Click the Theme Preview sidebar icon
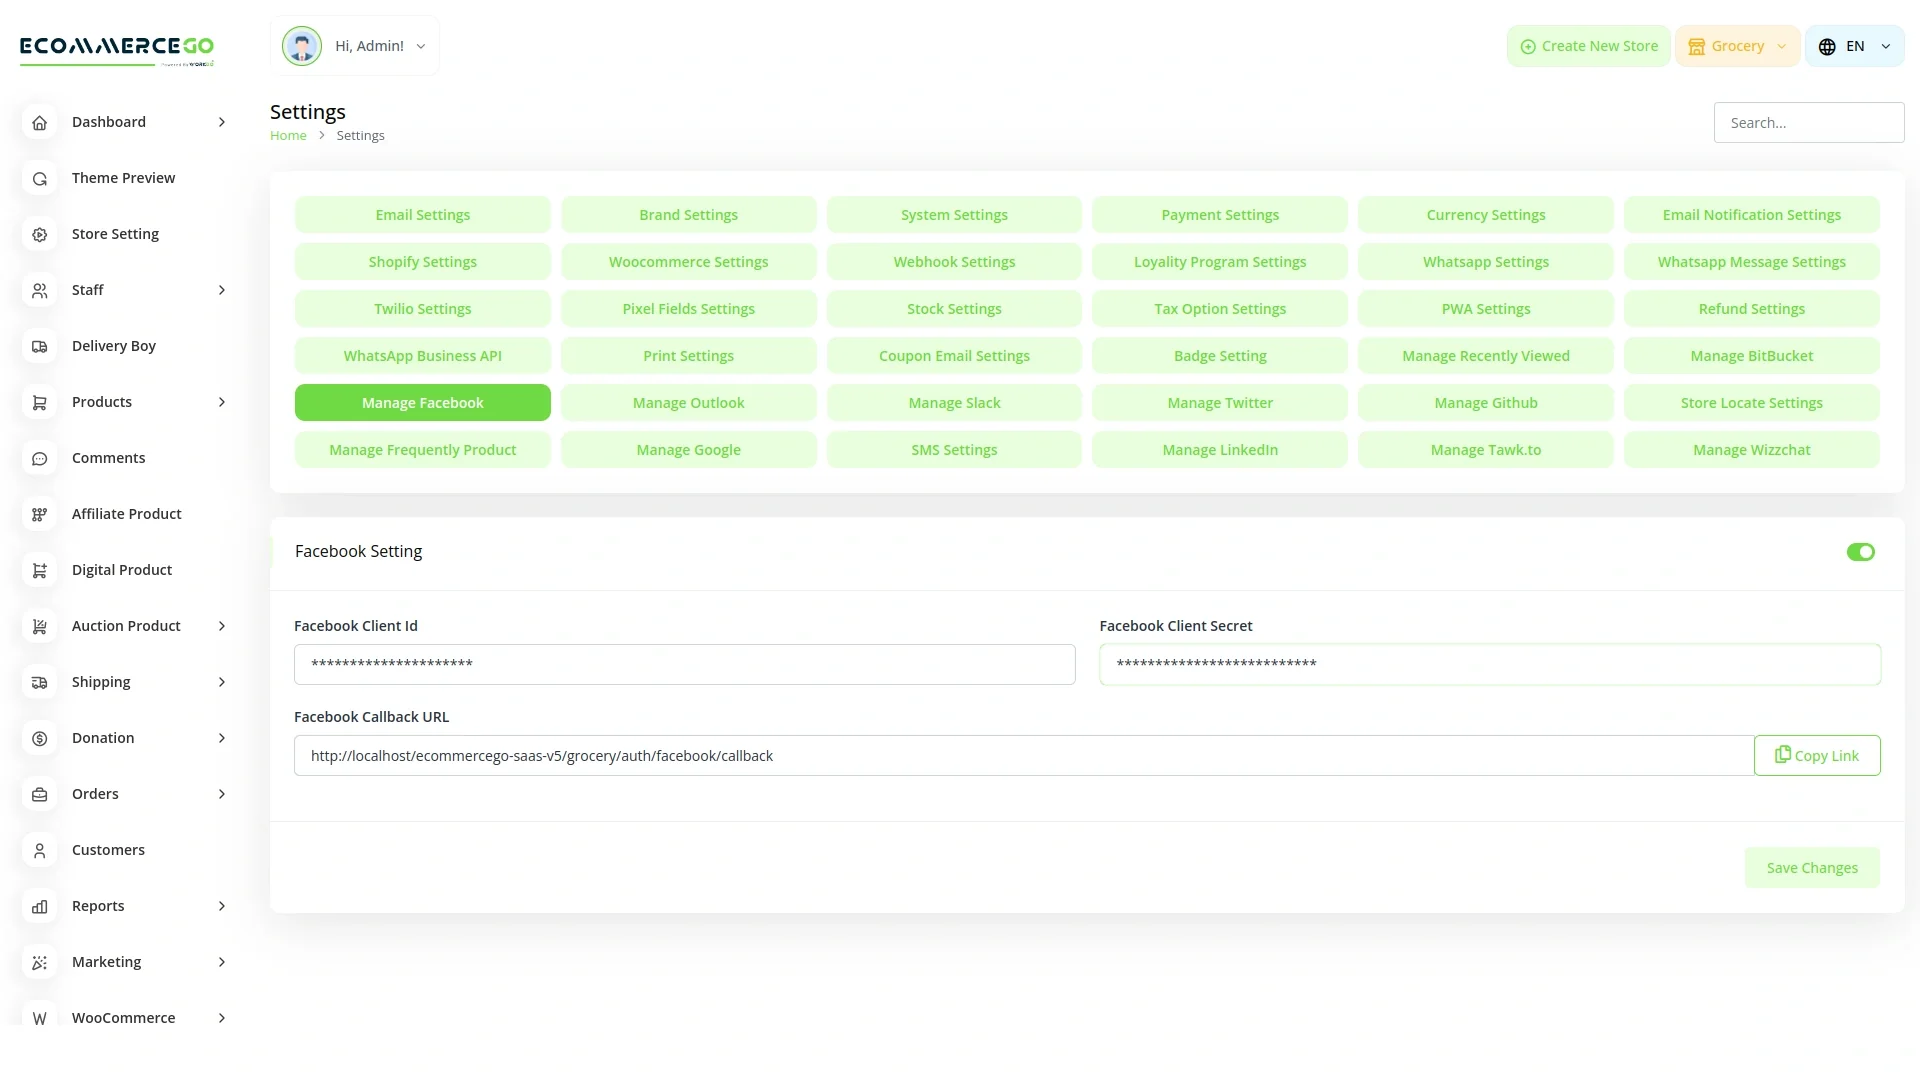1920x1080 pixels. (x=40, y=178)
